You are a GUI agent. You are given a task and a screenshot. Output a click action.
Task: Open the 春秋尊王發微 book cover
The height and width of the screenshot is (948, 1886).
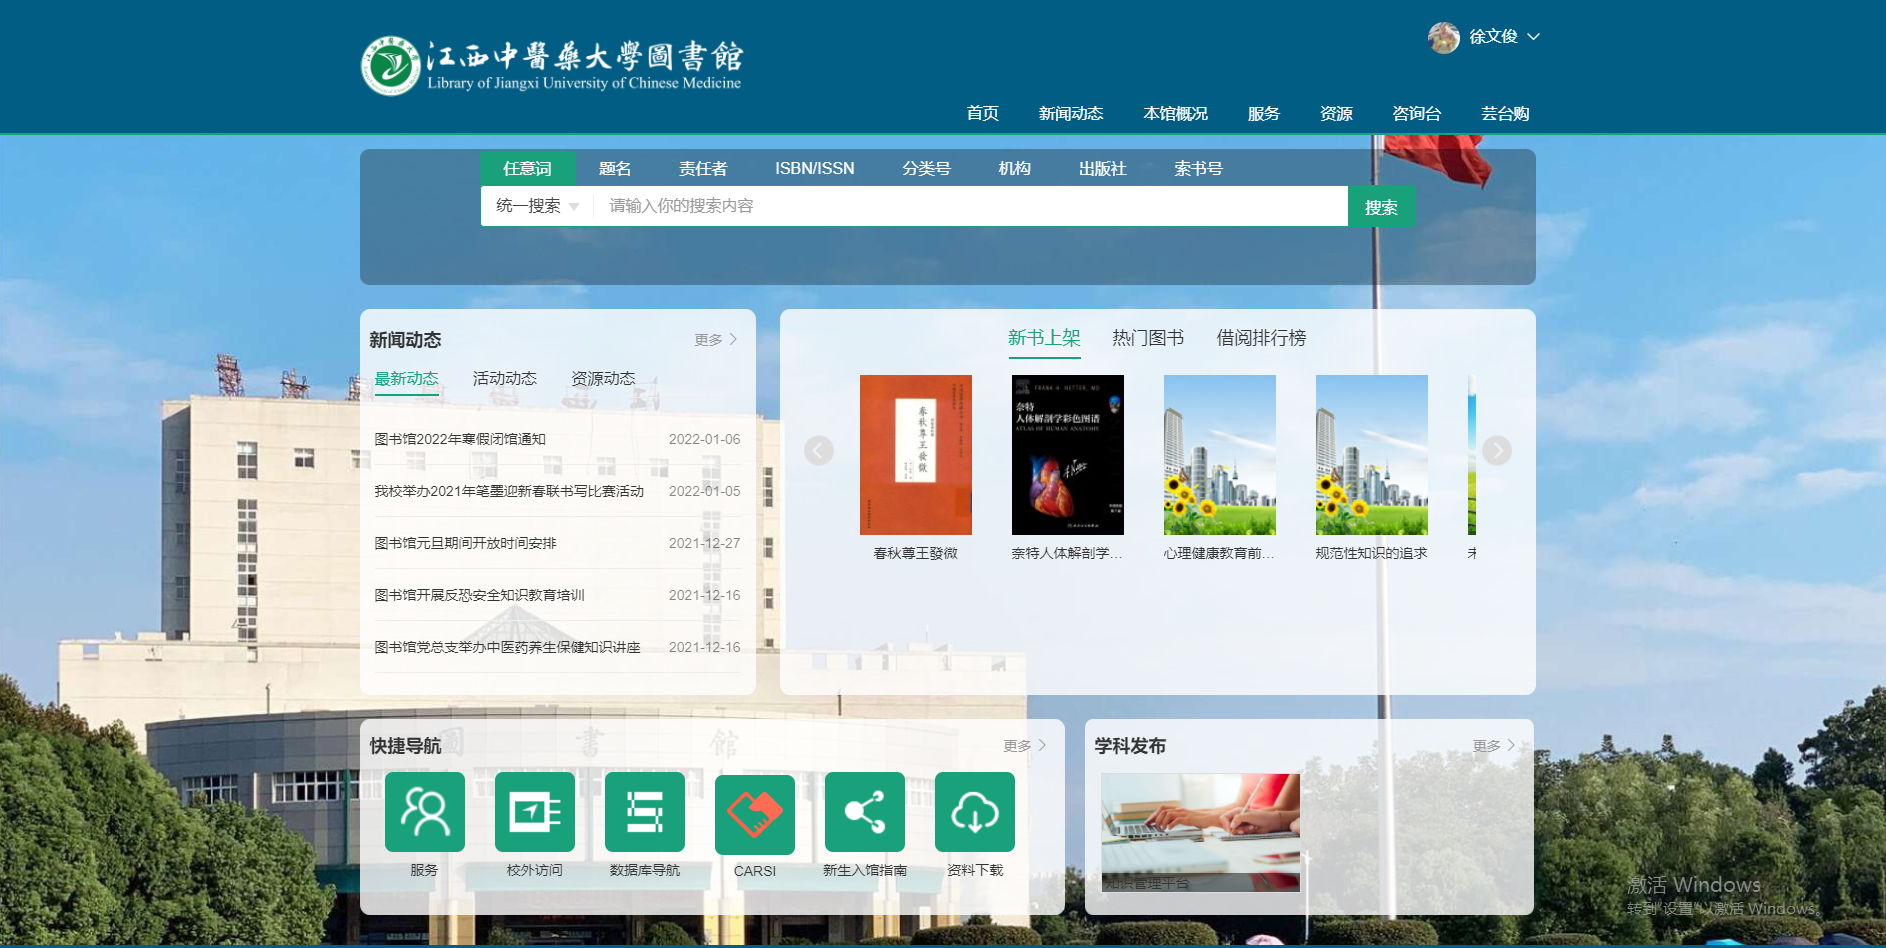point(916,455)
